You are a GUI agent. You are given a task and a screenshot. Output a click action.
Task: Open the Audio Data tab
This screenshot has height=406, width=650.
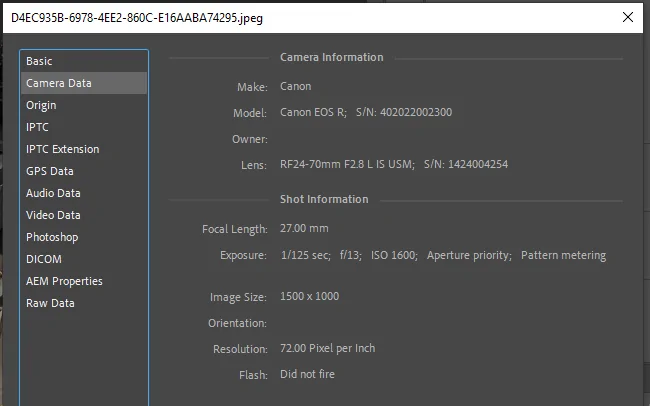[53, 193]
